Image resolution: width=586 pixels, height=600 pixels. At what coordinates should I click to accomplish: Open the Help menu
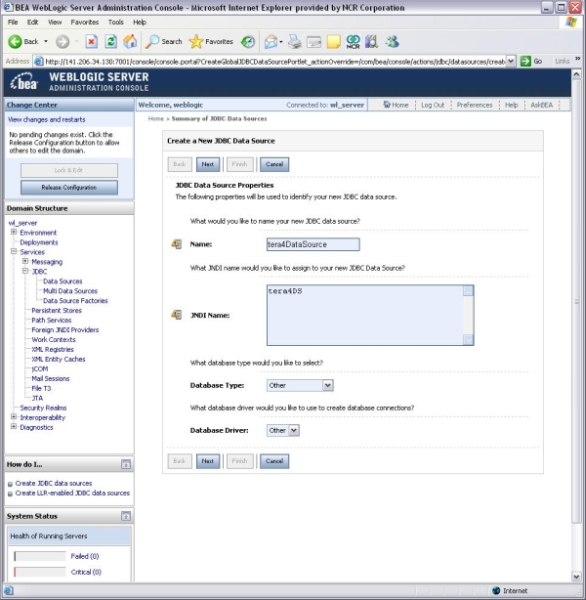point(140,22)
